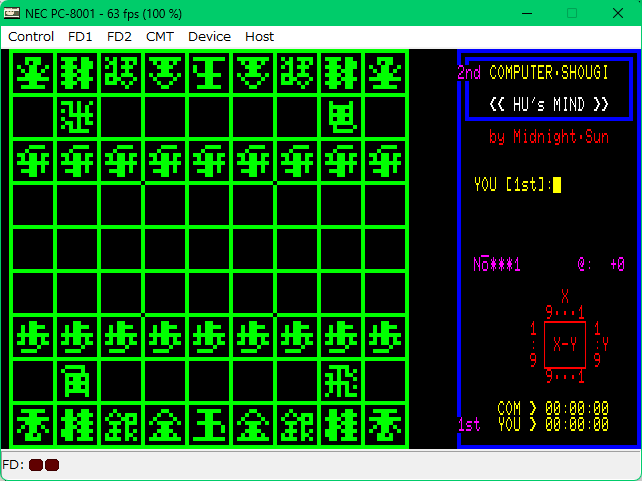The height and width of the screenshot is (481, 642).
Task: Click the NEC PC-8001 title bar icon
Action: pyautogui.click(x=11, y=13)
